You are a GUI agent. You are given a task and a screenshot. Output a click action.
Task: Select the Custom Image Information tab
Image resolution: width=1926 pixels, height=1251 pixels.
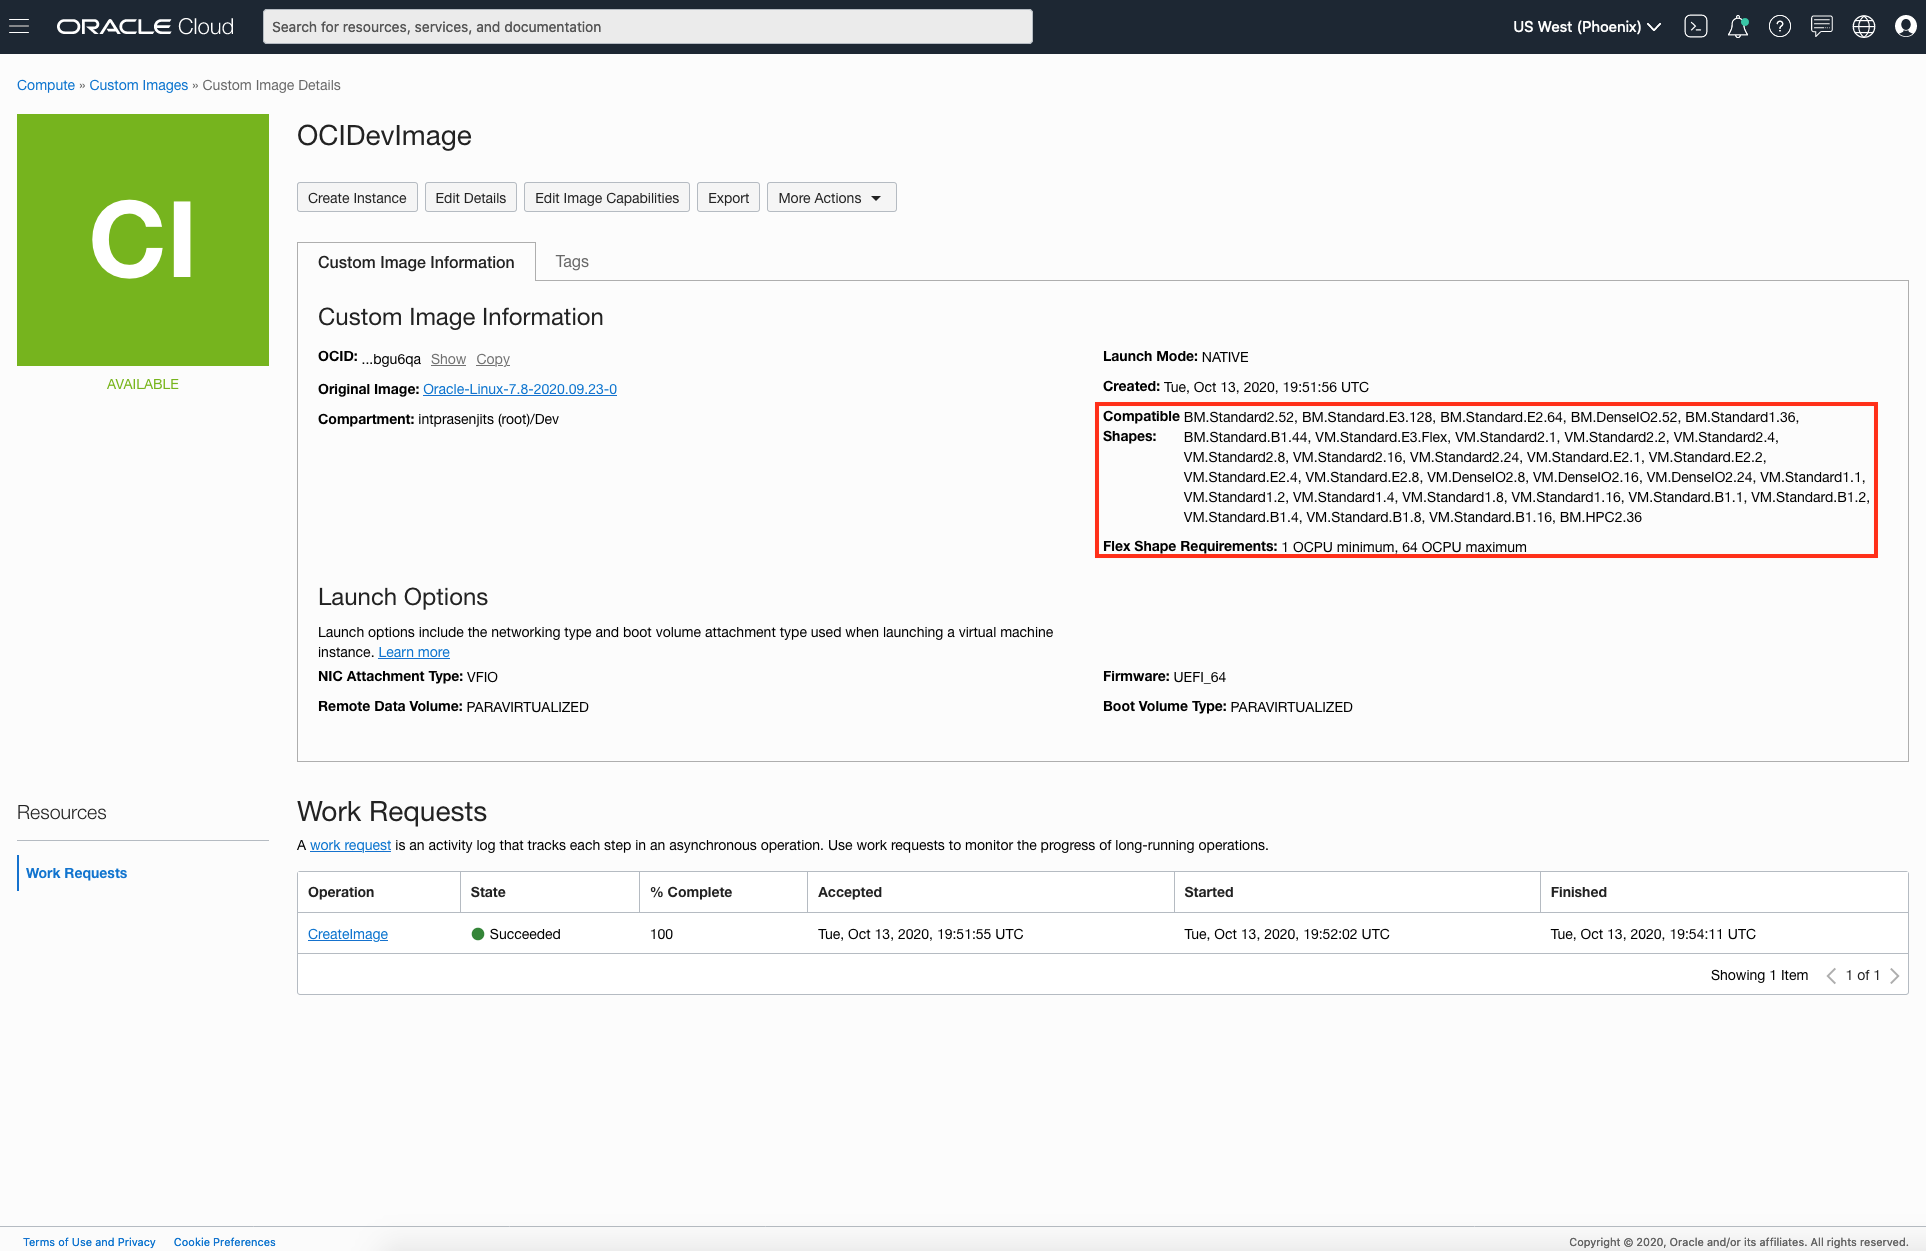tap(416, 262)
